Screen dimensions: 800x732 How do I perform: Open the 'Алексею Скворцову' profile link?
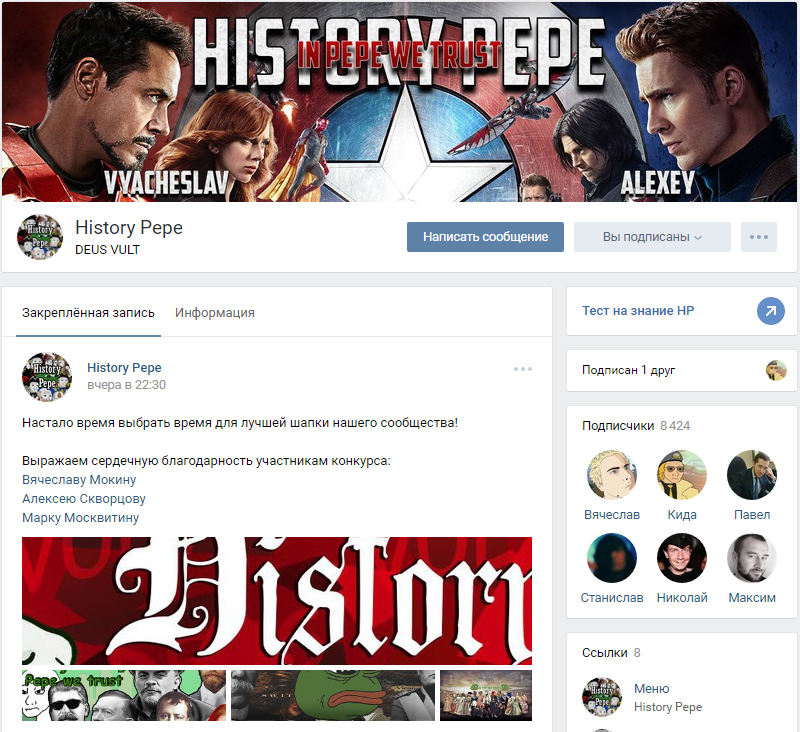point(84,498)
